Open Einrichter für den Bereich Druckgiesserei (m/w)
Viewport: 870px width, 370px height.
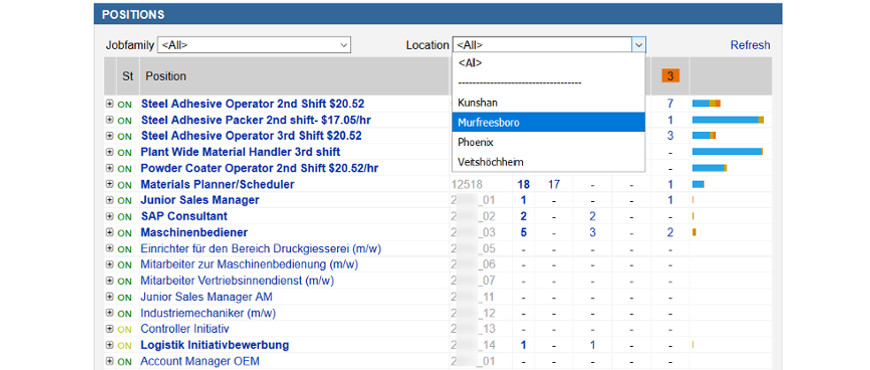point(261,249)
